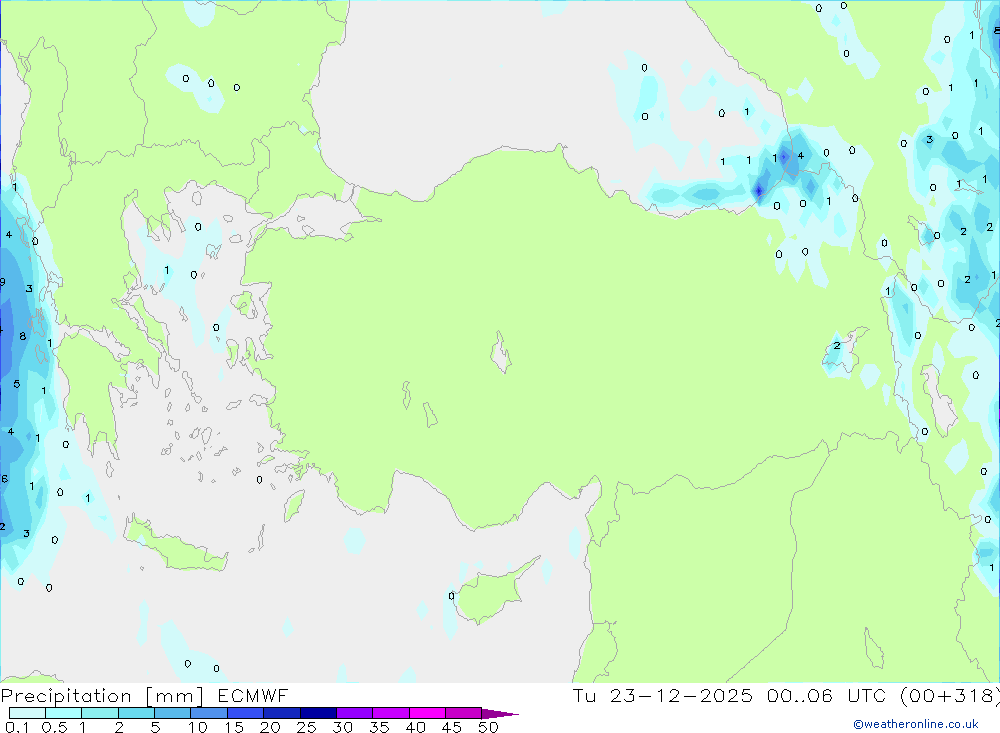Click the 'Precipitation [mm]' title text
1000x733 pixels.
pyautogui.click(x=102, y=696)
